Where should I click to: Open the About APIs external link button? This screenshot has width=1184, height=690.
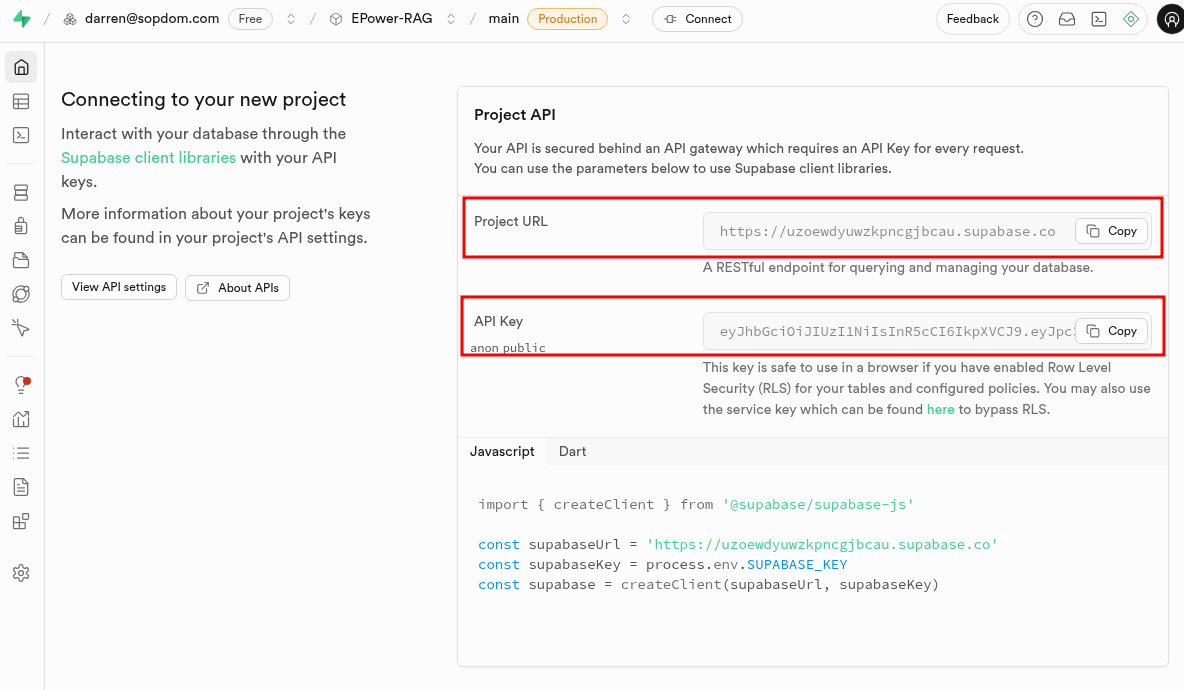237,288
